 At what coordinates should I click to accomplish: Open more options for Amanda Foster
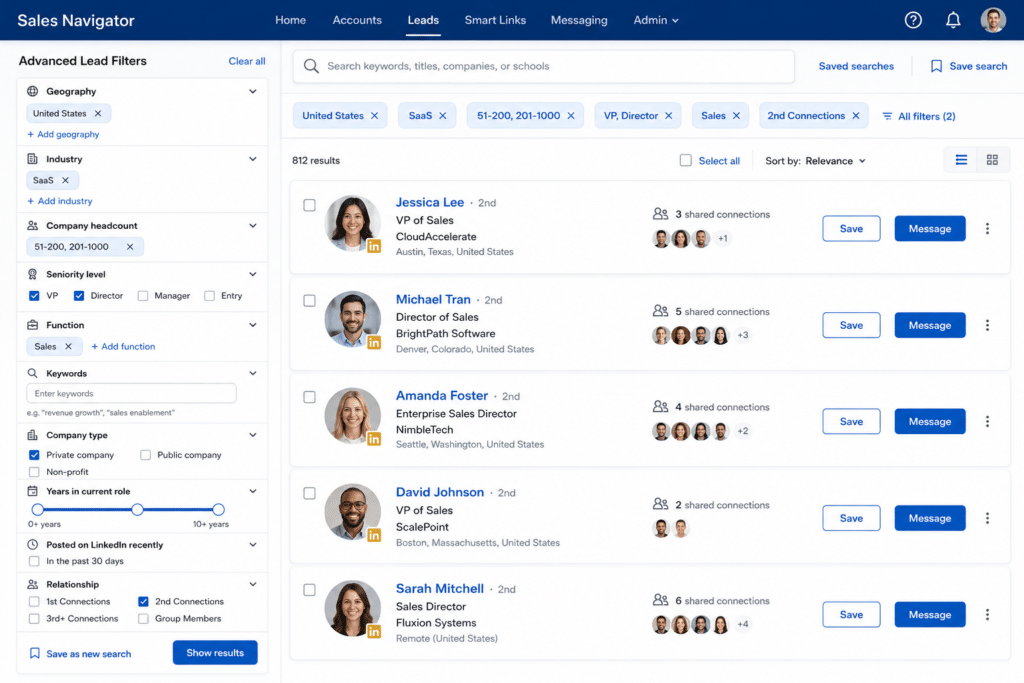[987, 422]
